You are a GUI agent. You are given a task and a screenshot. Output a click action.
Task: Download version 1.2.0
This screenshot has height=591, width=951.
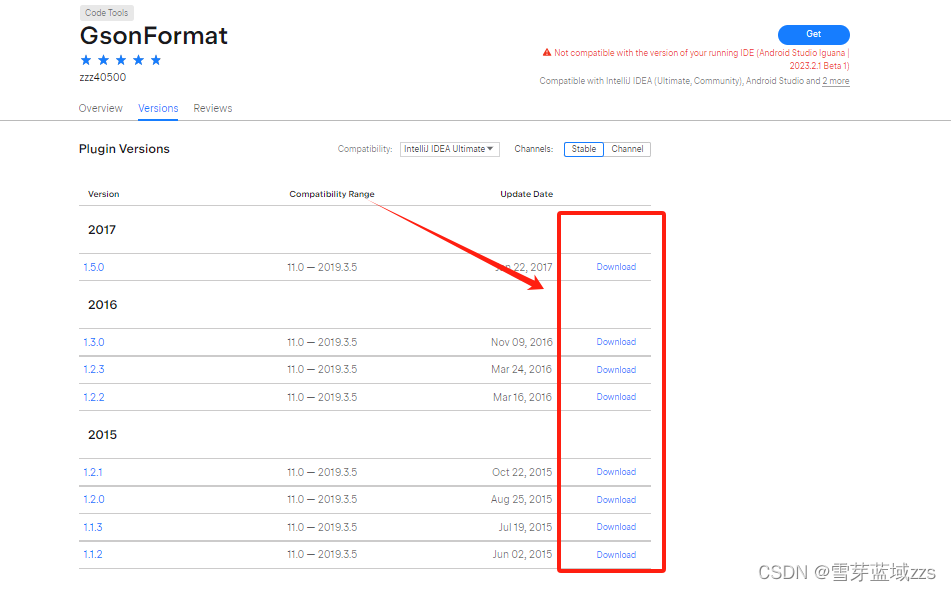[616, 499]
